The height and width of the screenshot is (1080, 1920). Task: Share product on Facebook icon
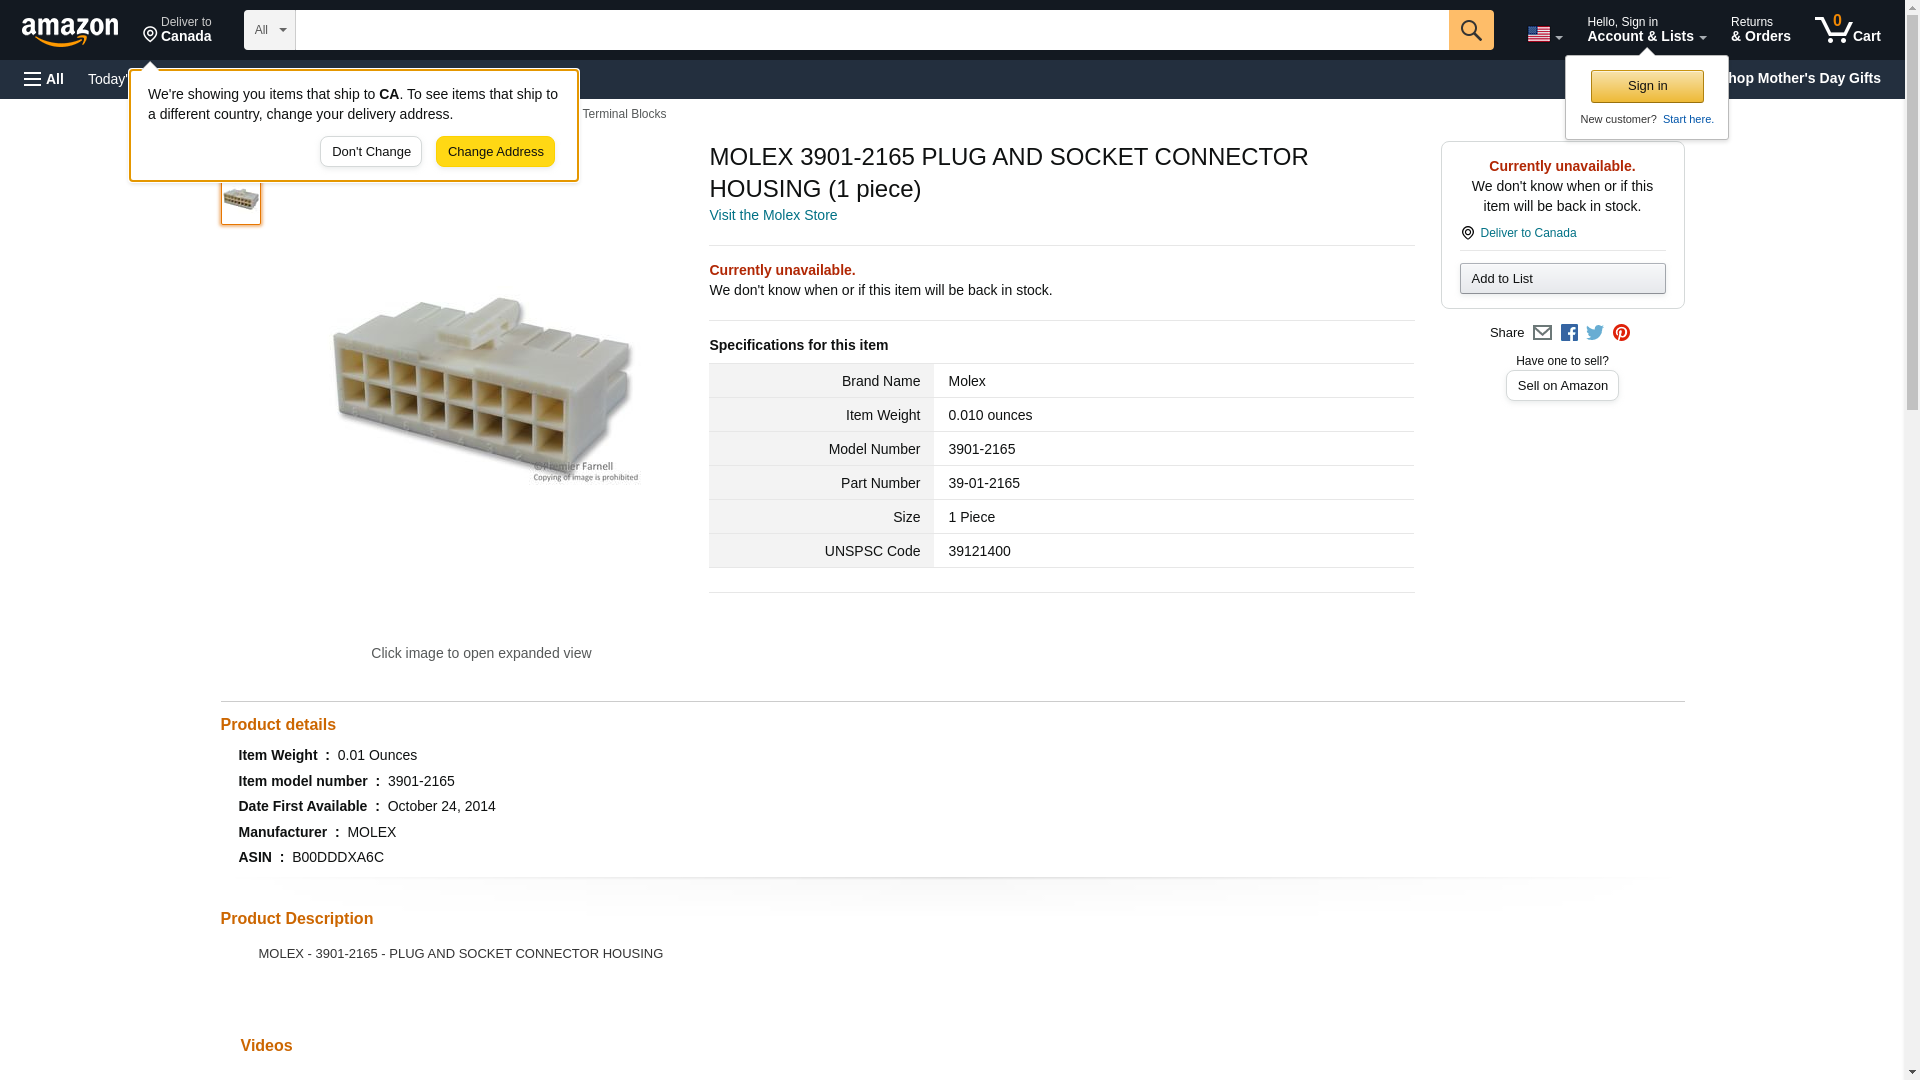pos(1569,333)
